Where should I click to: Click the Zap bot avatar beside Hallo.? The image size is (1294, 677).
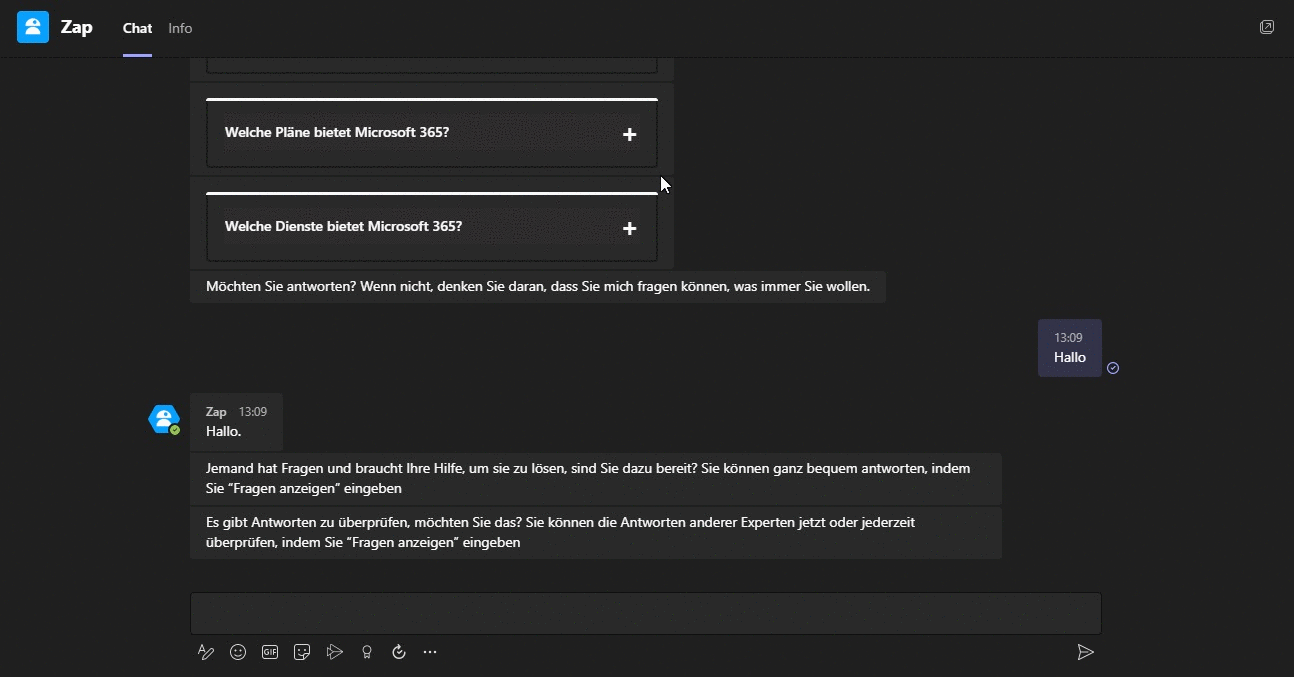click(164, 420)
